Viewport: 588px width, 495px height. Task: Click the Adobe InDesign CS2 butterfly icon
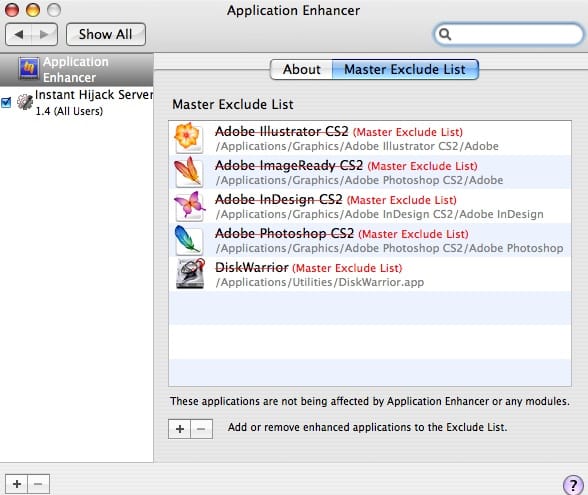click(189, 206)
